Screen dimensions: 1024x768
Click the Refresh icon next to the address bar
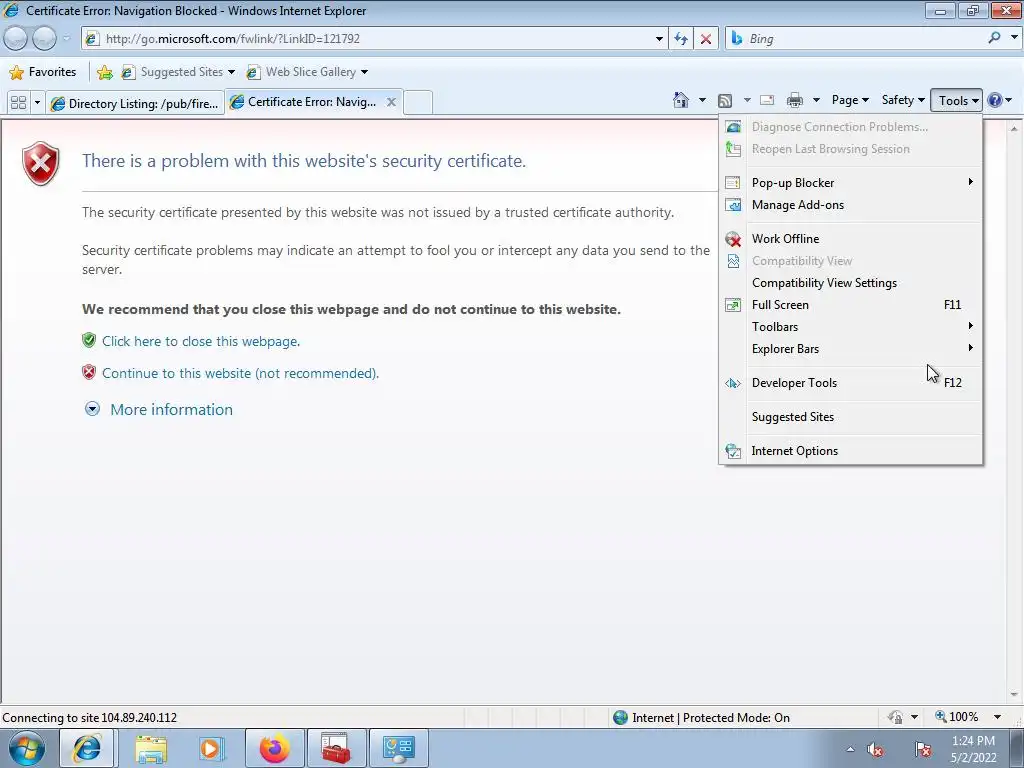pos(680,39)
